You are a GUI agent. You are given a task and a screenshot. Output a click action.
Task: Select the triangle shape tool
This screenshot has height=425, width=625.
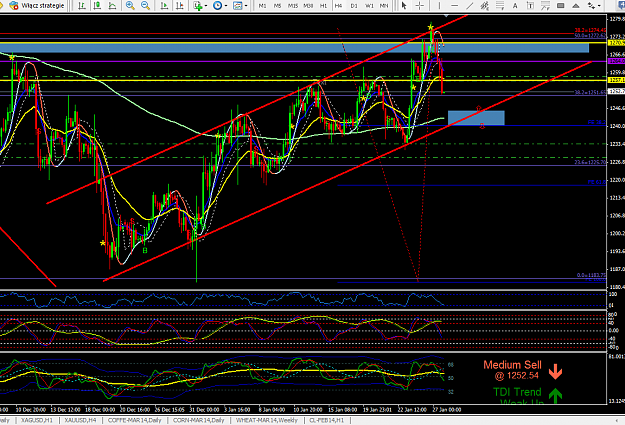[576, 6]
